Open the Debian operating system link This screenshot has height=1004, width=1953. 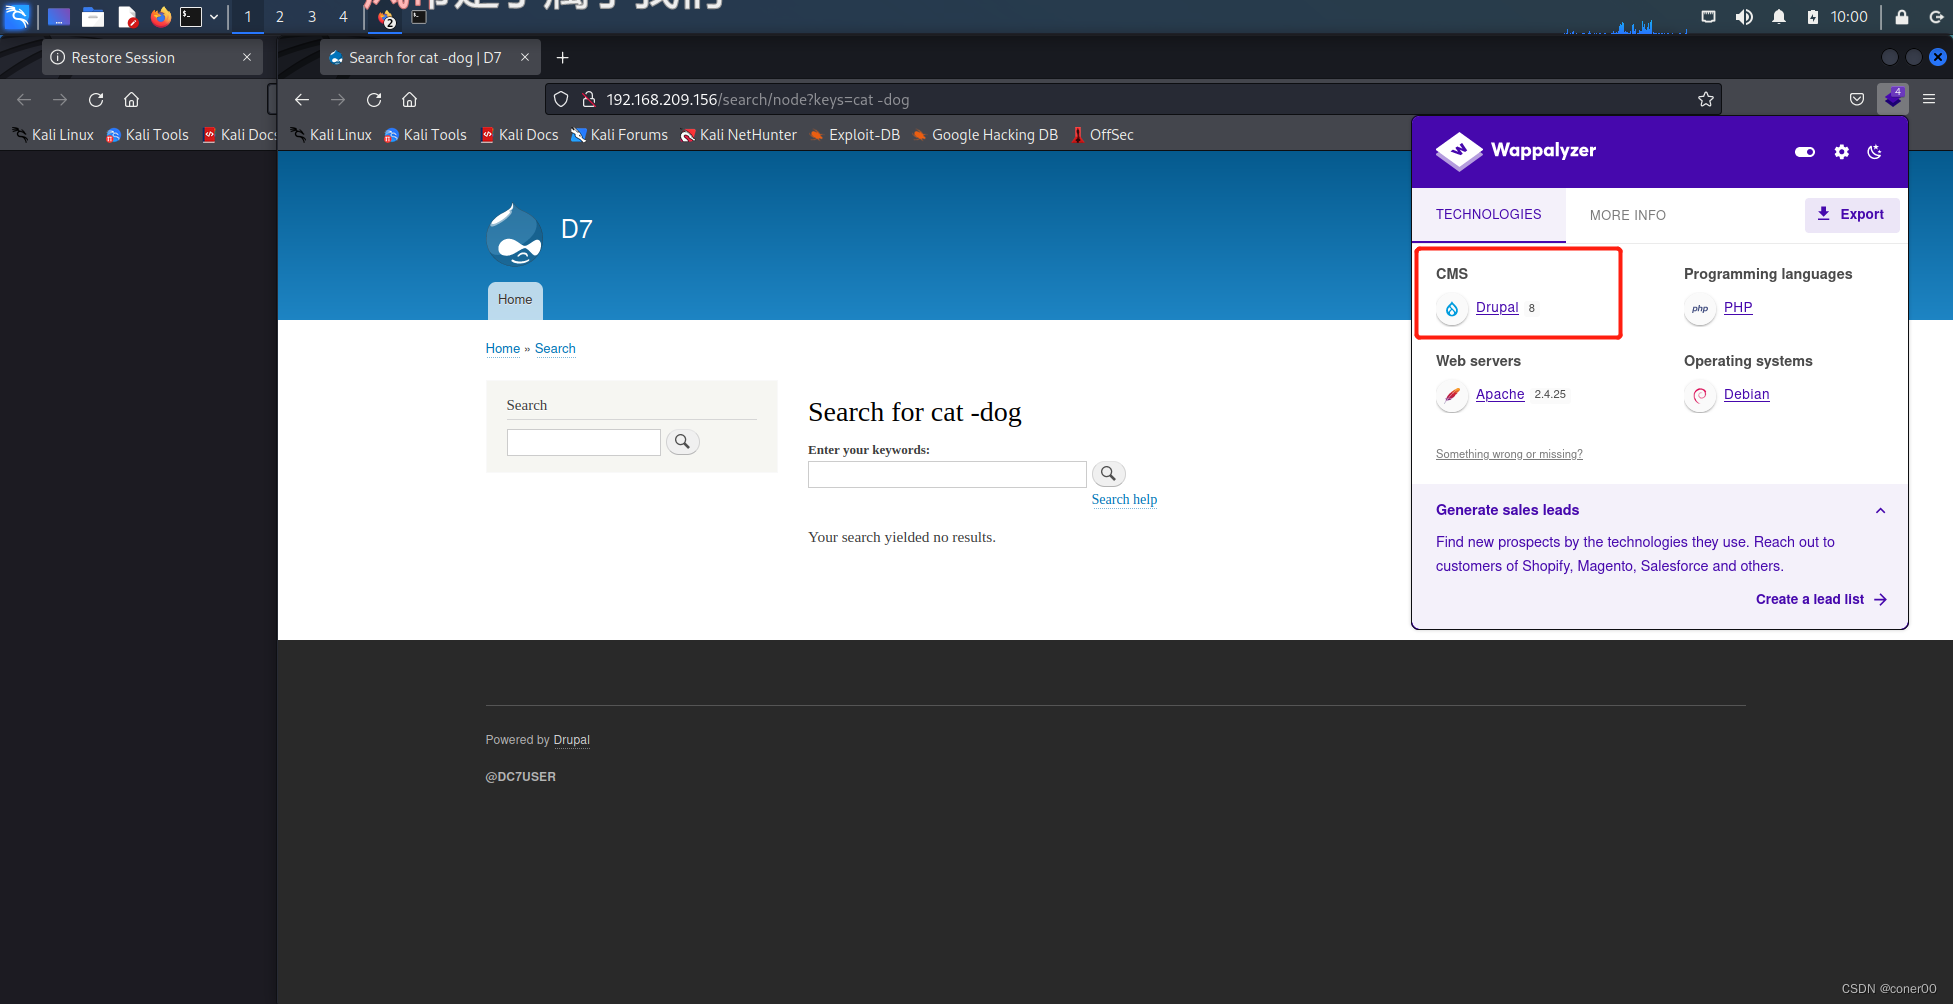tap(1746, 394)
